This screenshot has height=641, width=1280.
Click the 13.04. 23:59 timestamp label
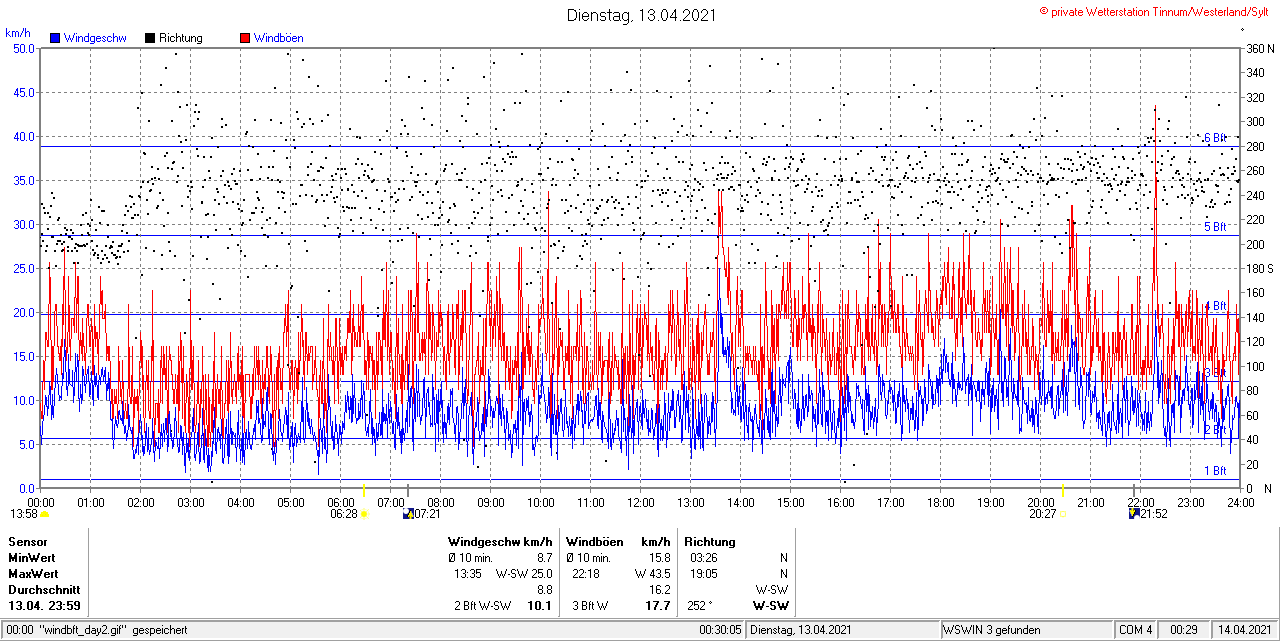[x=45, y=606]
